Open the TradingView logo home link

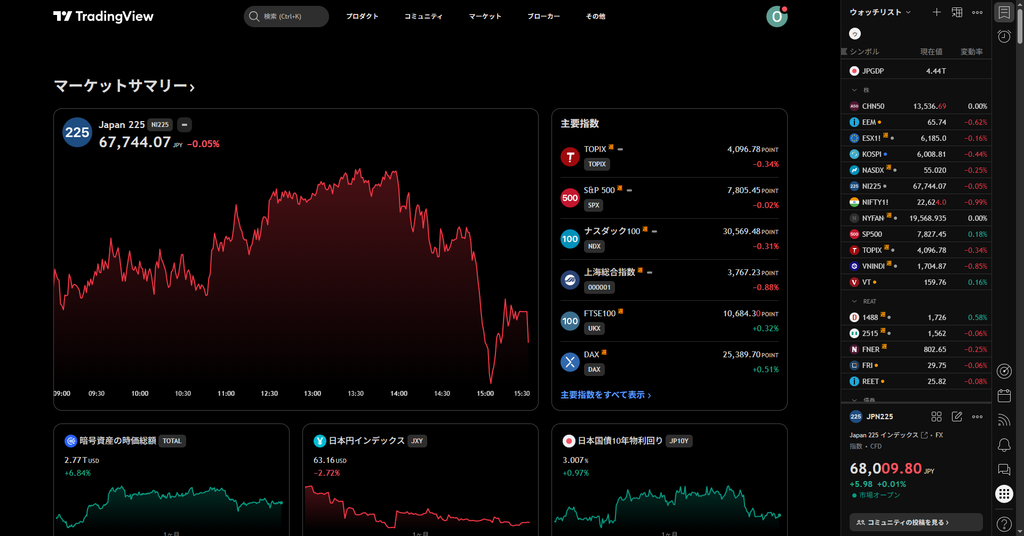pyautogui.click(x=103, y=16)
